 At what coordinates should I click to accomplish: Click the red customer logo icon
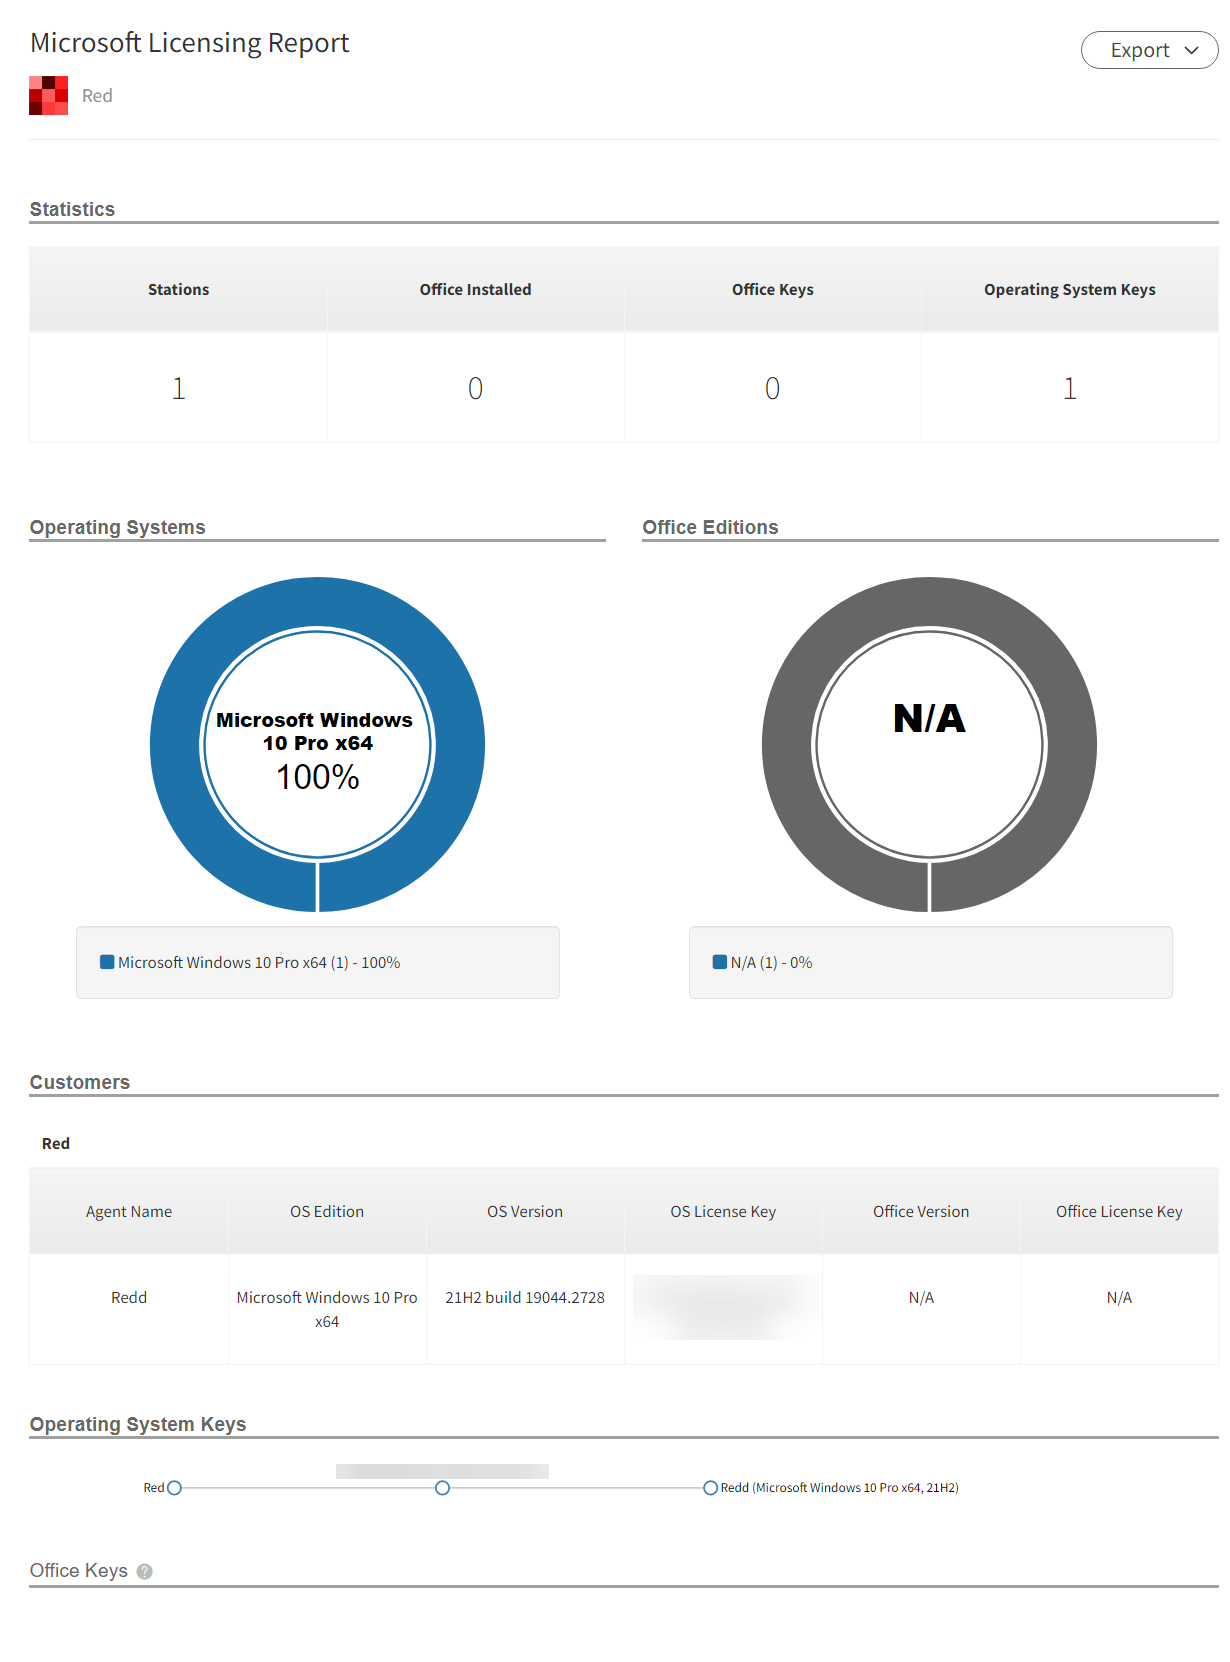pyautogui.click(x=48, y=95)
